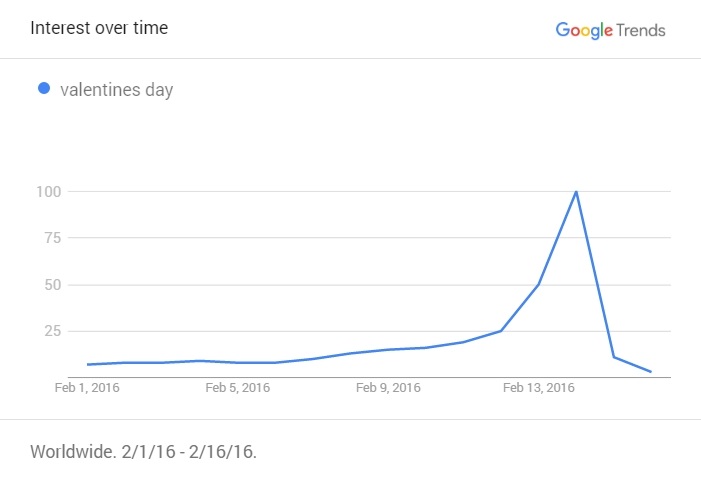Click the Feb 5, 2016 axis label
This screenshot has width=701, height=478.
coord(238,387)
